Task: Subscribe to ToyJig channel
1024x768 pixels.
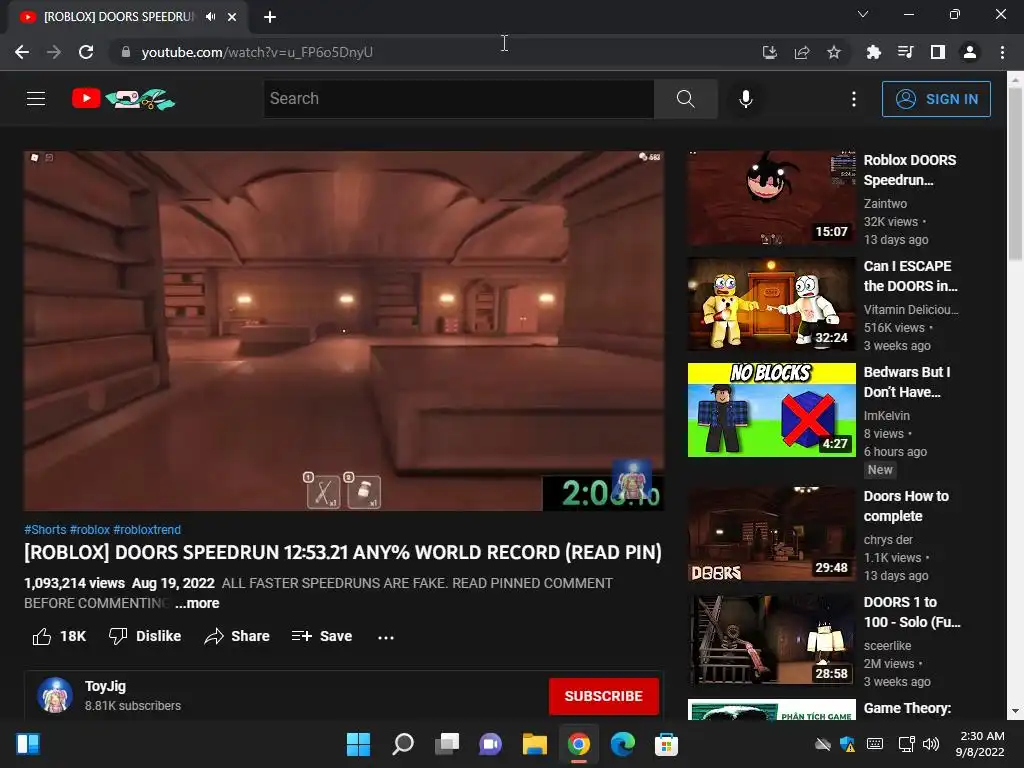Action: point(603,696)
